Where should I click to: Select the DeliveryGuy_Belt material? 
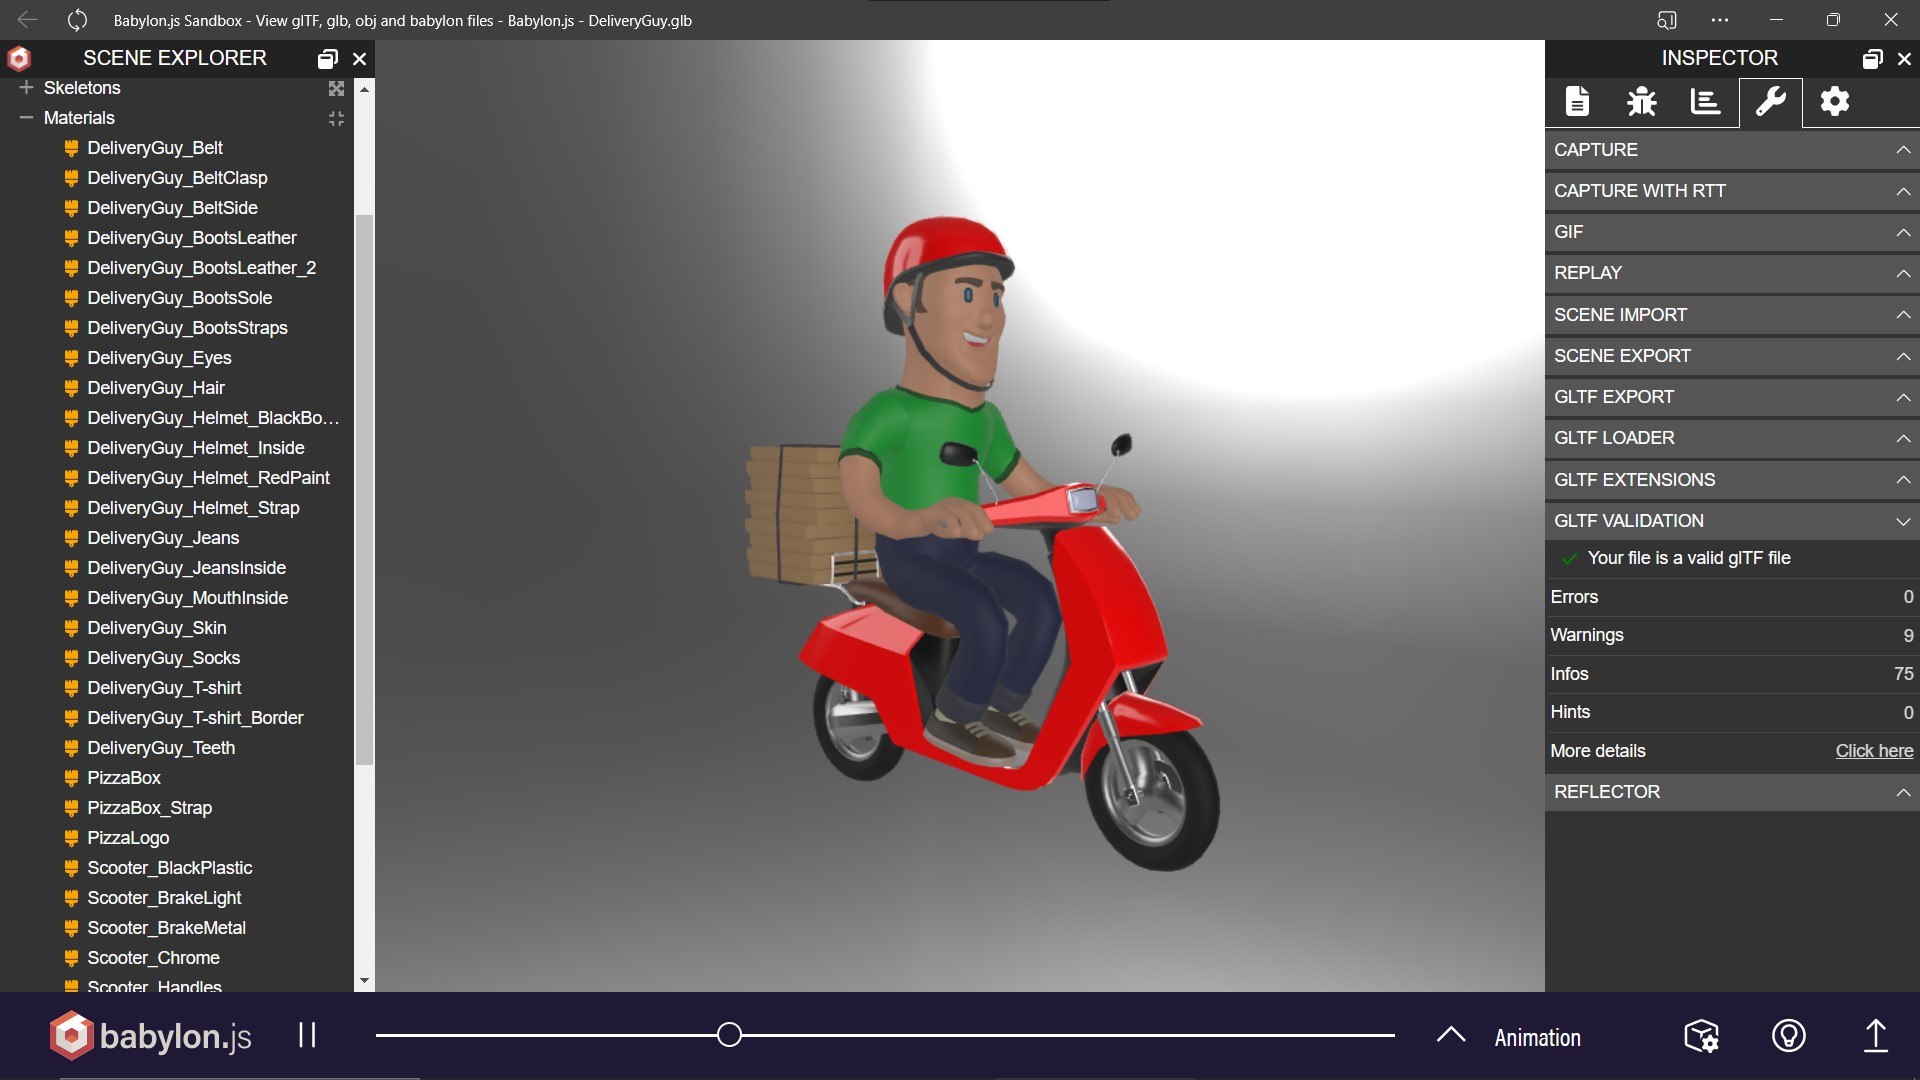pos(154,148)
